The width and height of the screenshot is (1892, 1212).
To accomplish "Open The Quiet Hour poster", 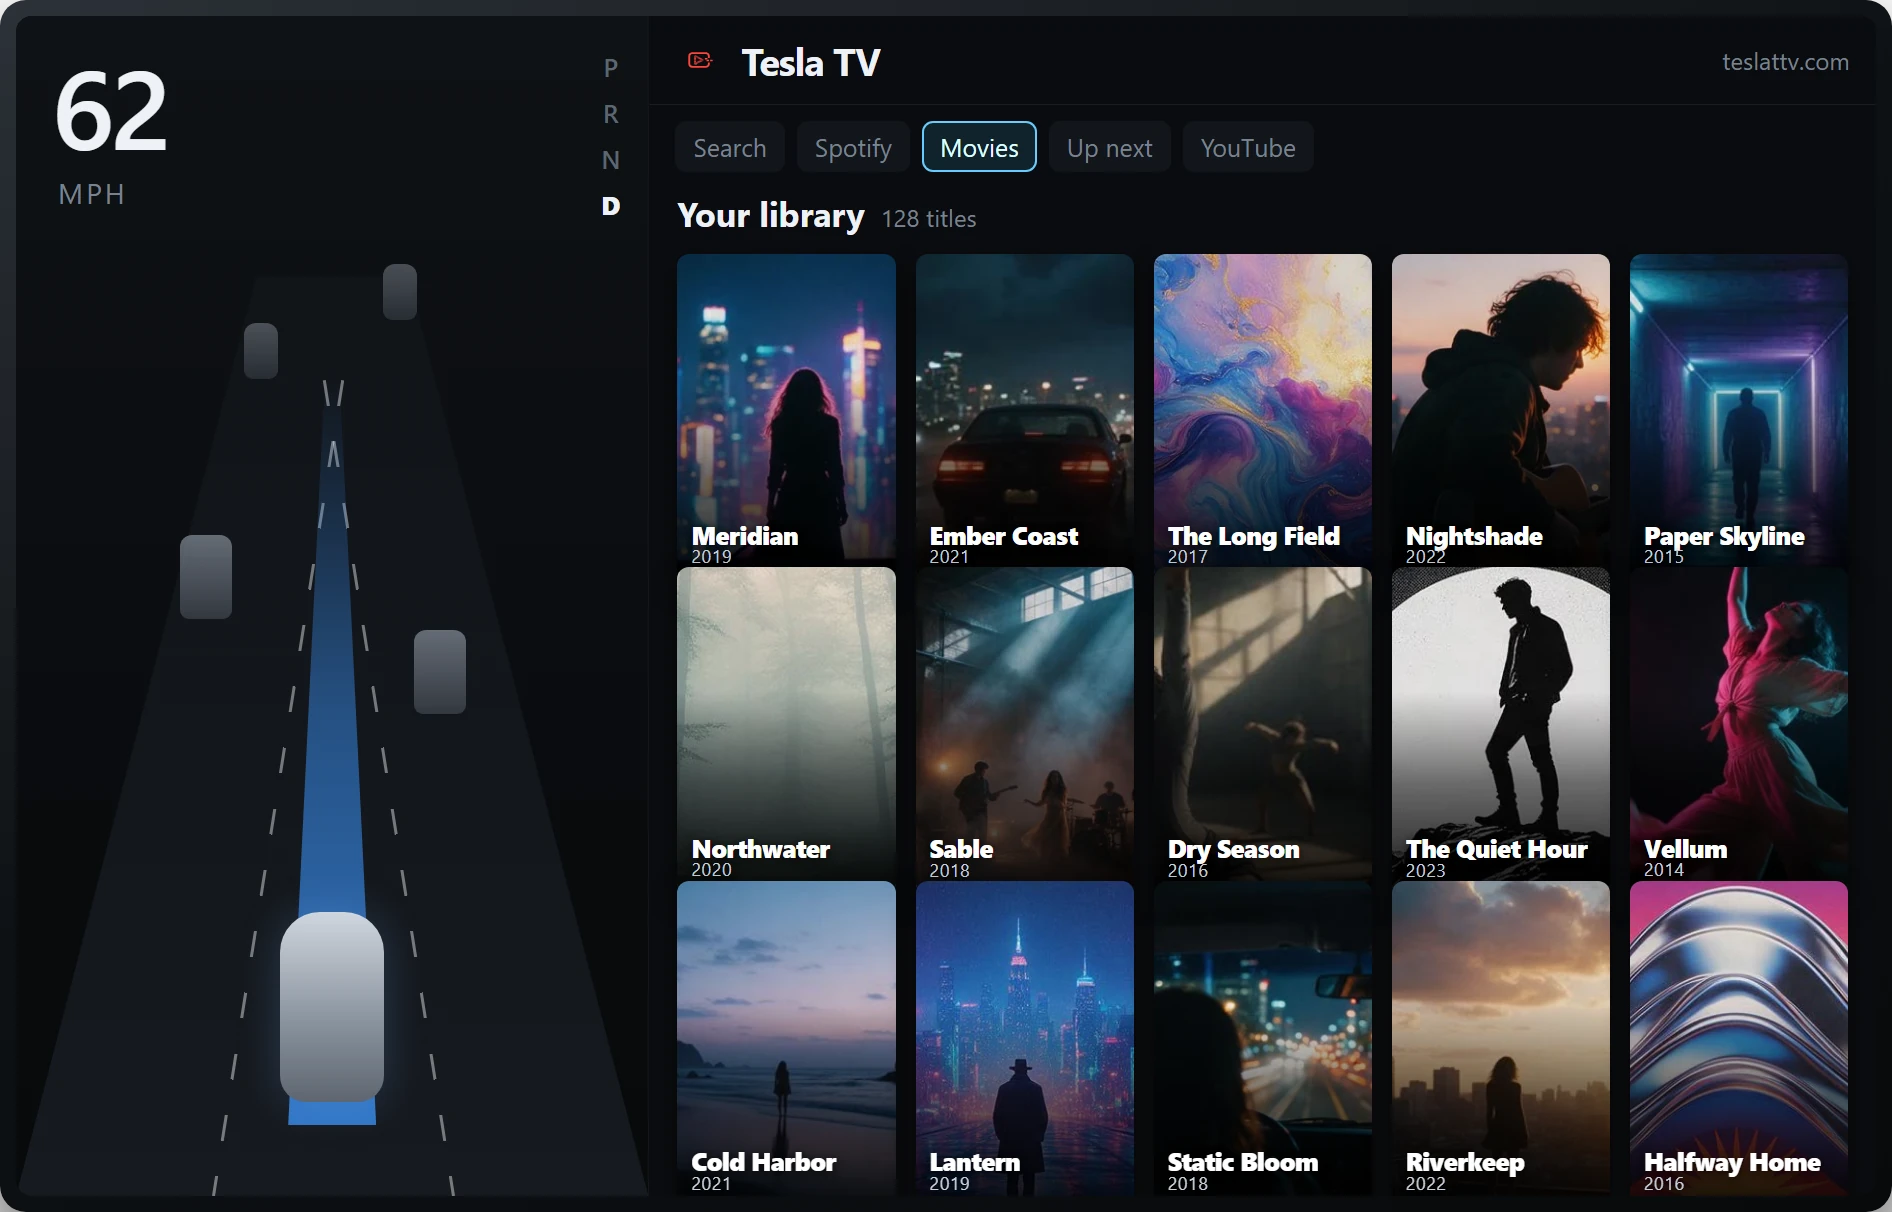I will click(1501, 724).
